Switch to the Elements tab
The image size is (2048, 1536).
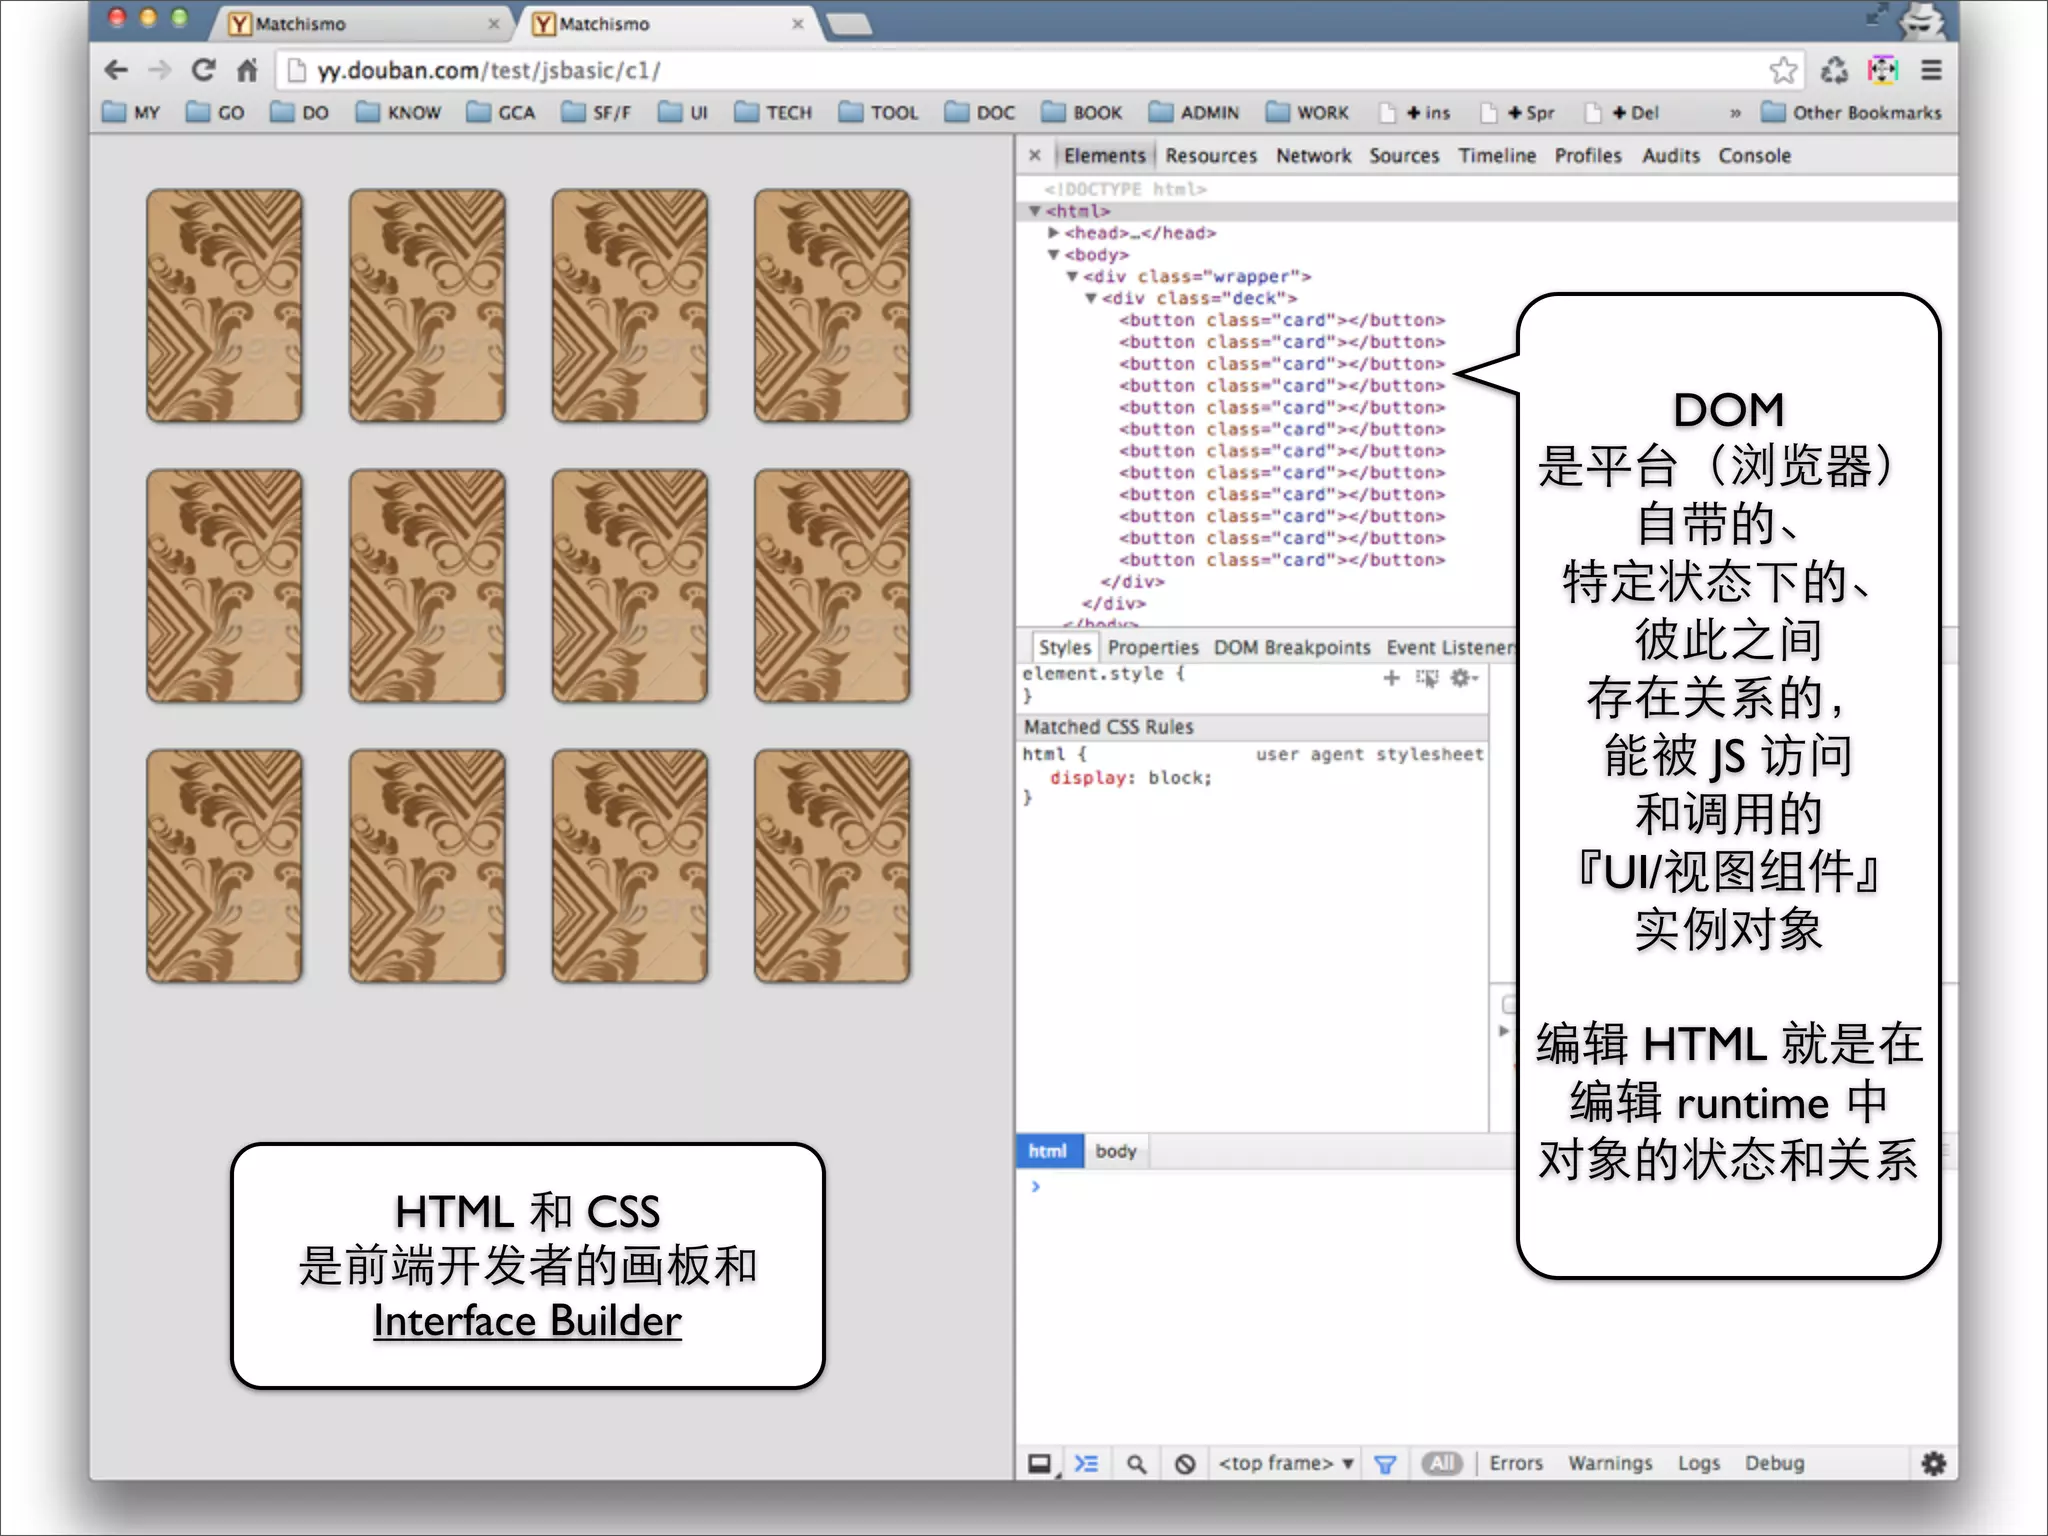coord(1104,155)
